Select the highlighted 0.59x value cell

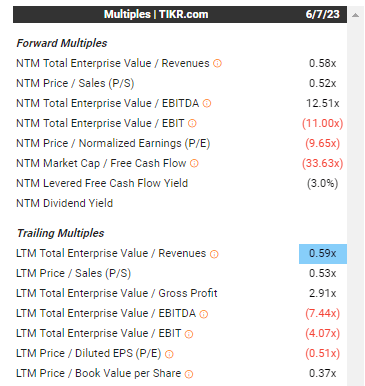[323, 254]
